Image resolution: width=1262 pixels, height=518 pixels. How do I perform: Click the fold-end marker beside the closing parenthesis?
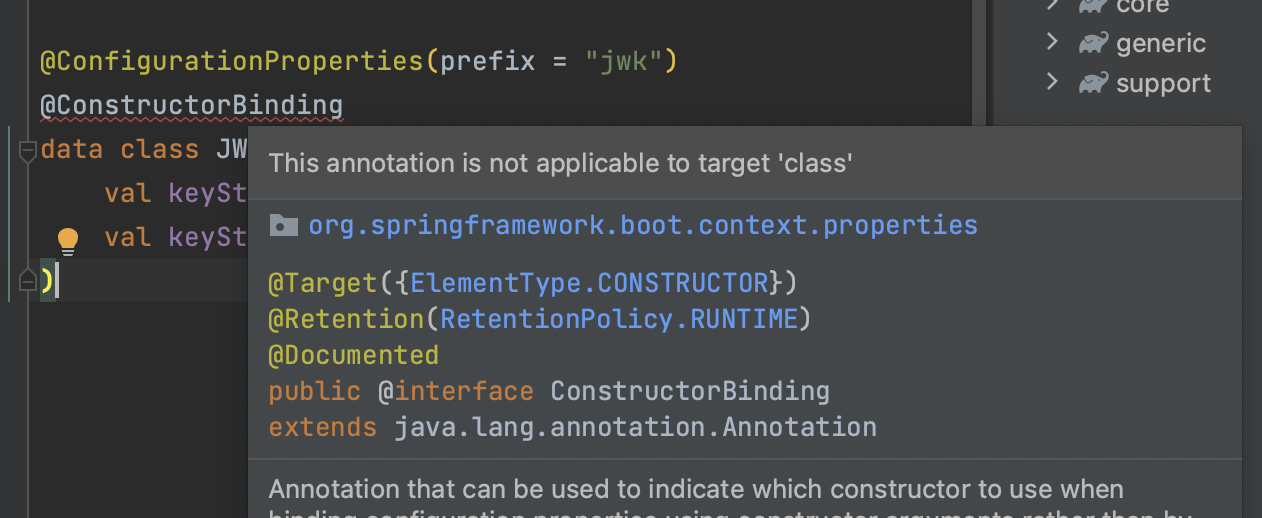click(27, 283)
